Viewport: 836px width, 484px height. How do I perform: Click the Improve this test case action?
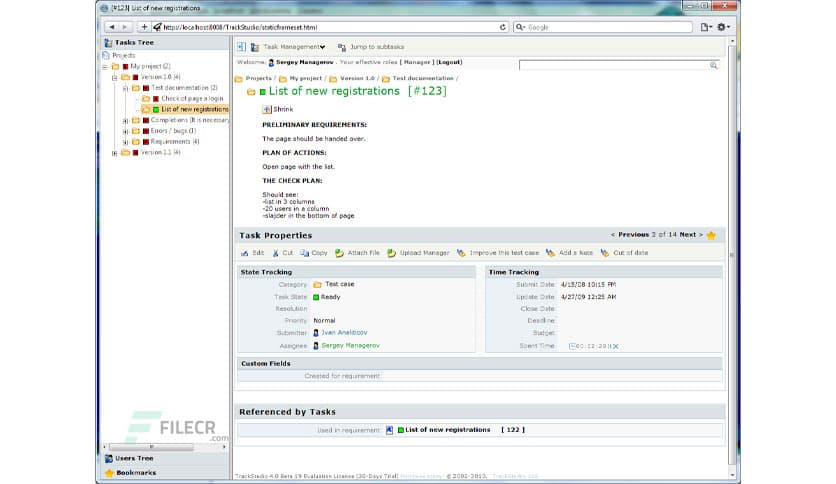[498, 253]
